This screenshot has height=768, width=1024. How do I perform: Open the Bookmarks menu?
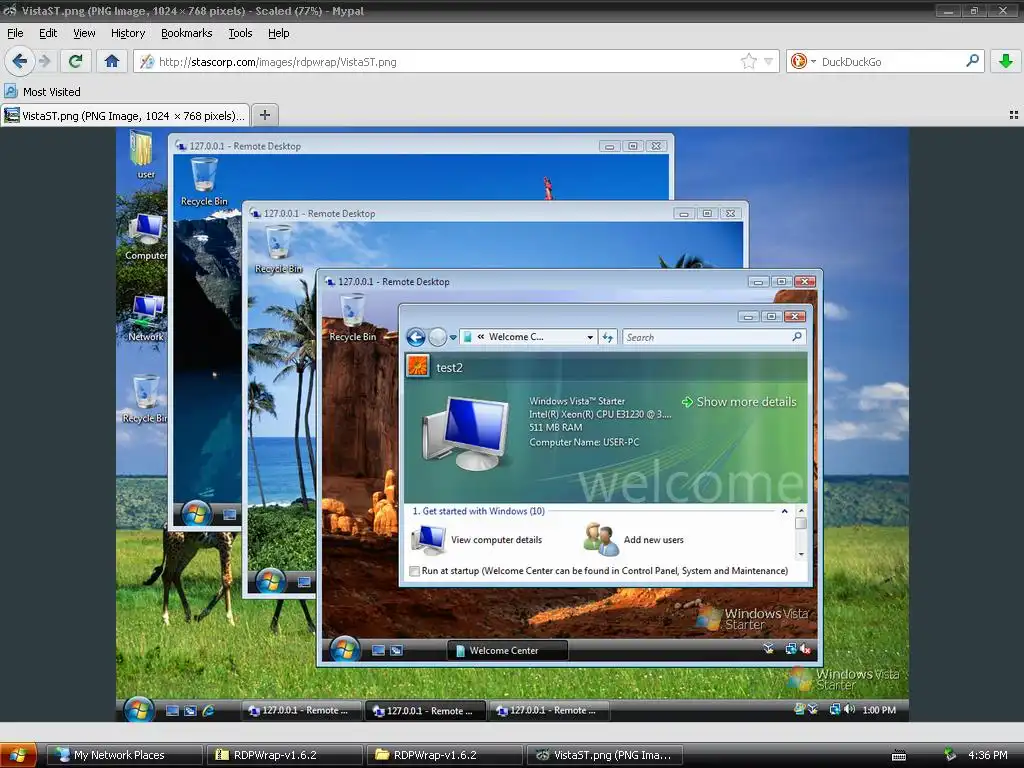coord(186,33)
